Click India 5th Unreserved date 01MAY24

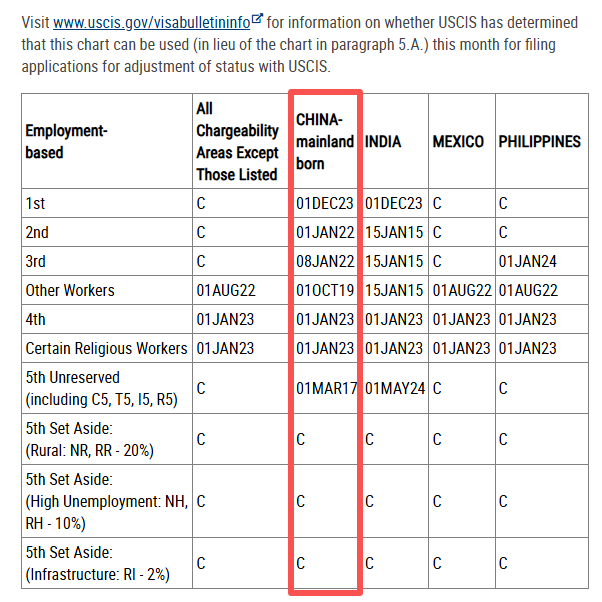point(395,388)
